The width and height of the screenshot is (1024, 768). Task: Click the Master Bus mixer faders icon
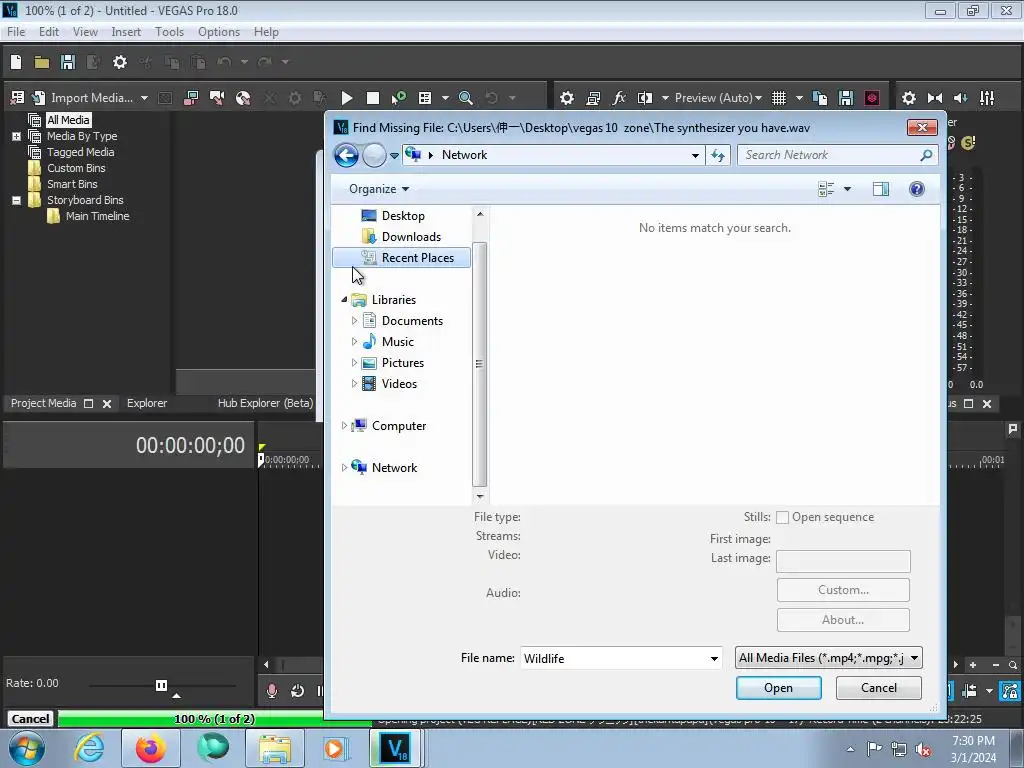pos(987,98)
